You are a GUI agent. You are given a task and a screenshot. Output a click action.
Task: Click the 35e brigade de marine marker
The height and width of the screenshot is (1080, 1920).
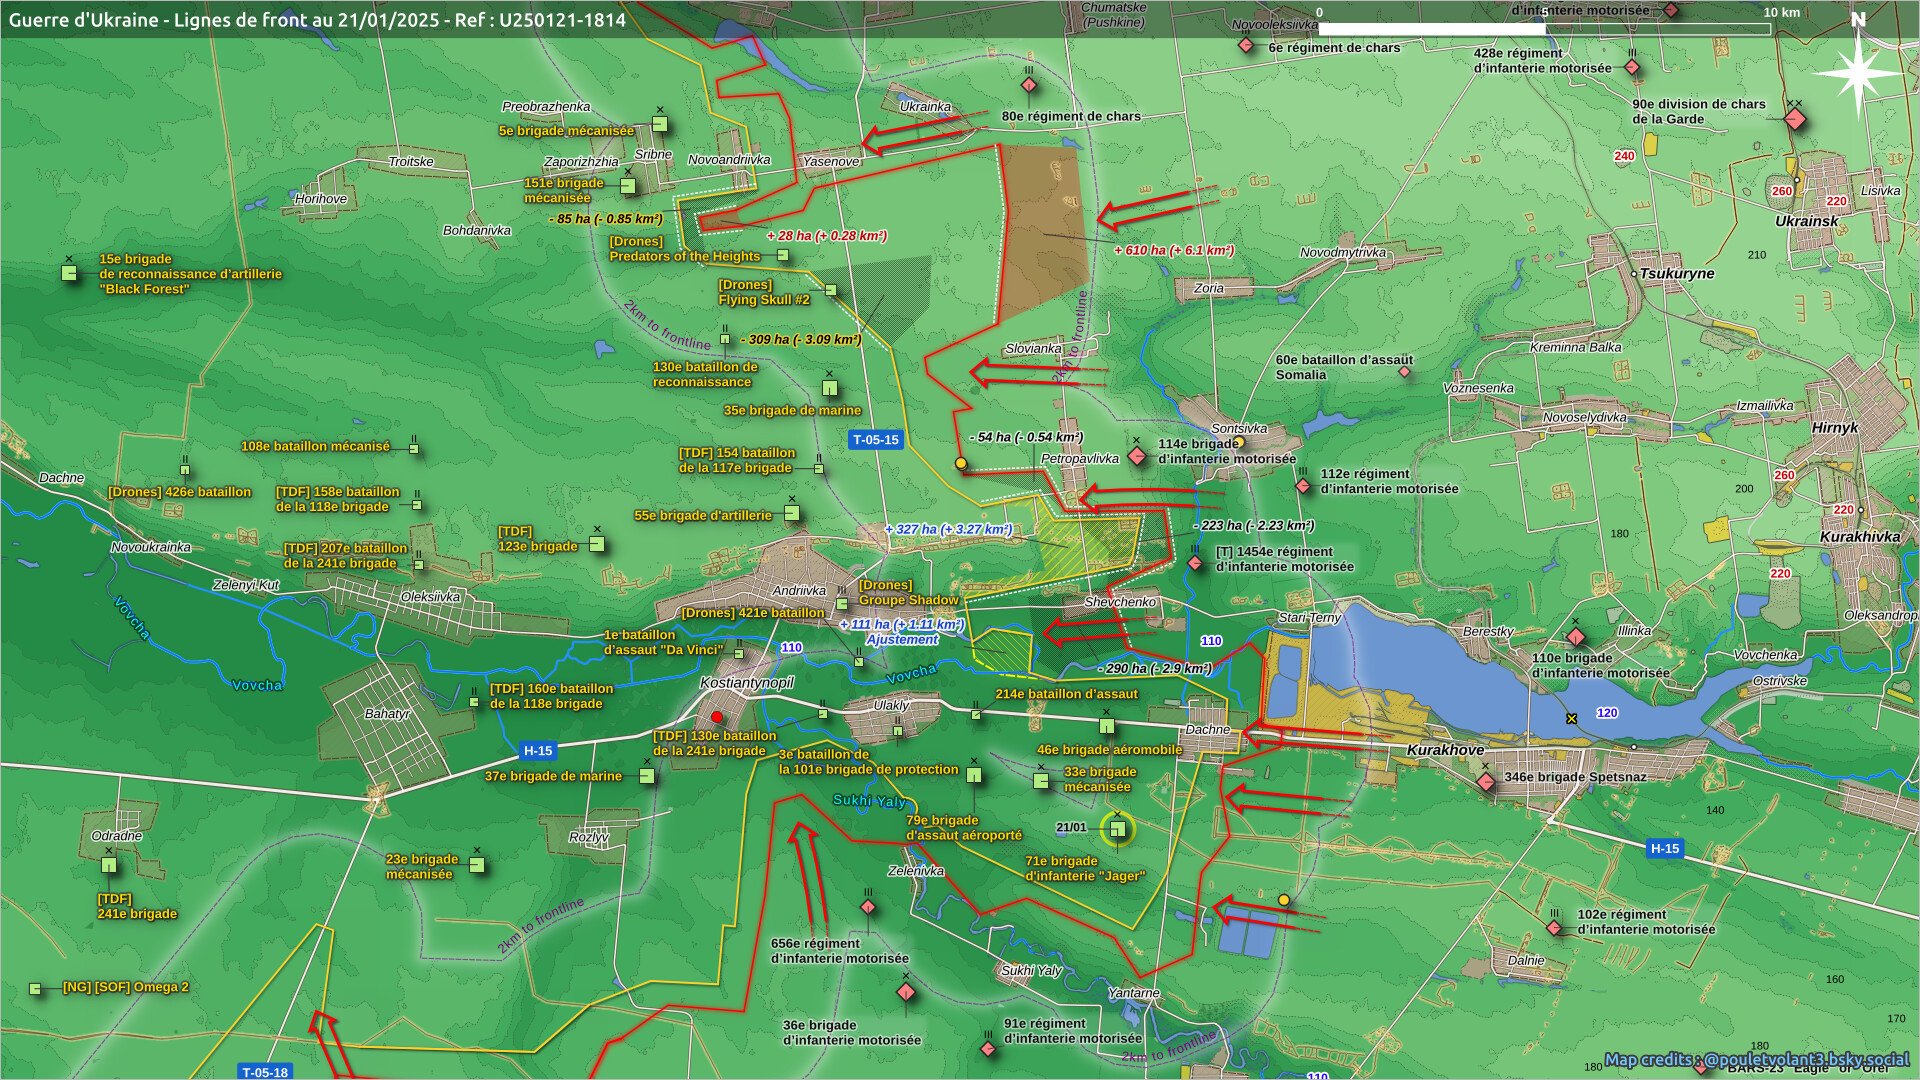pos(829,388)
